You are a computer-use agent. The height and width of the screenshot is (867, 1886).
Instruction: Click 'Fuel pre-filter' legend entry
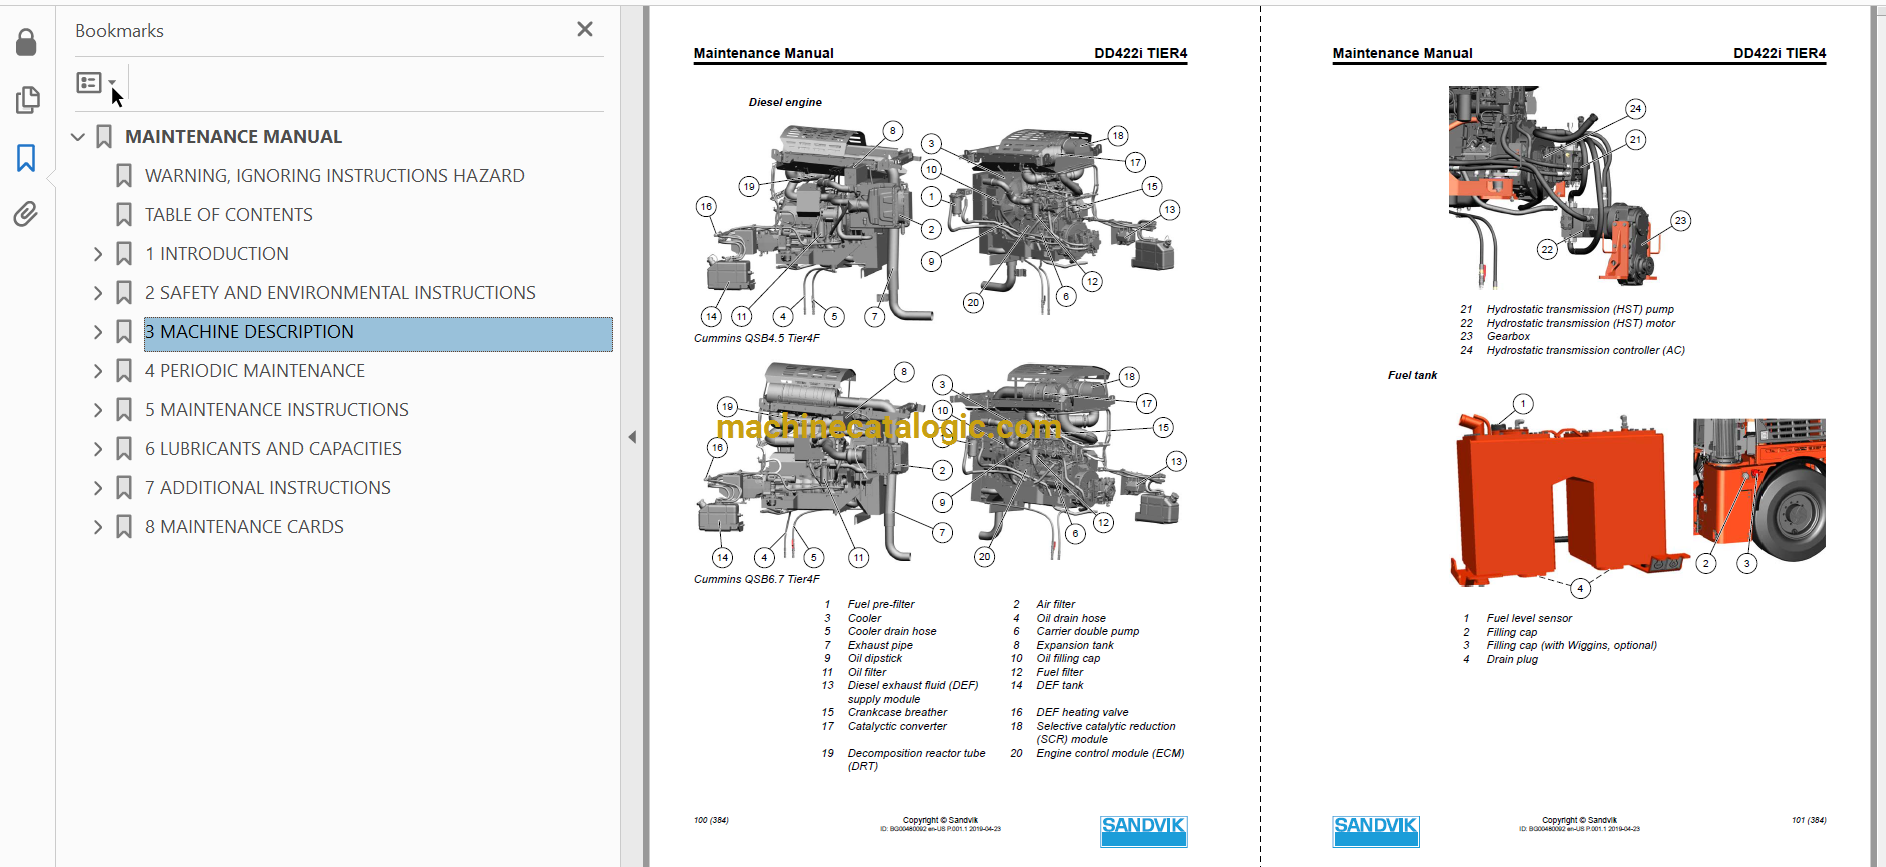pos(881,604)
